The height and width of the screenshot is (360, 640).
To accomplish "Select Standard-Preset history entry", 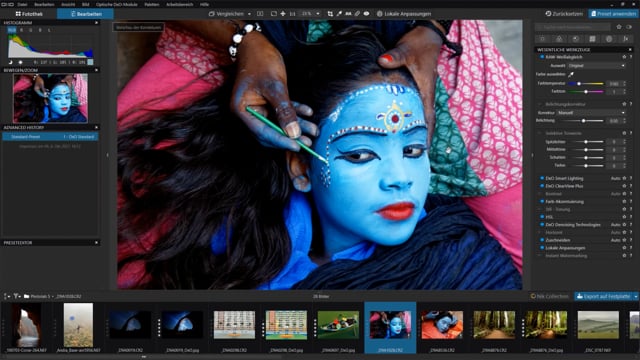I will (x=50, y=137).
